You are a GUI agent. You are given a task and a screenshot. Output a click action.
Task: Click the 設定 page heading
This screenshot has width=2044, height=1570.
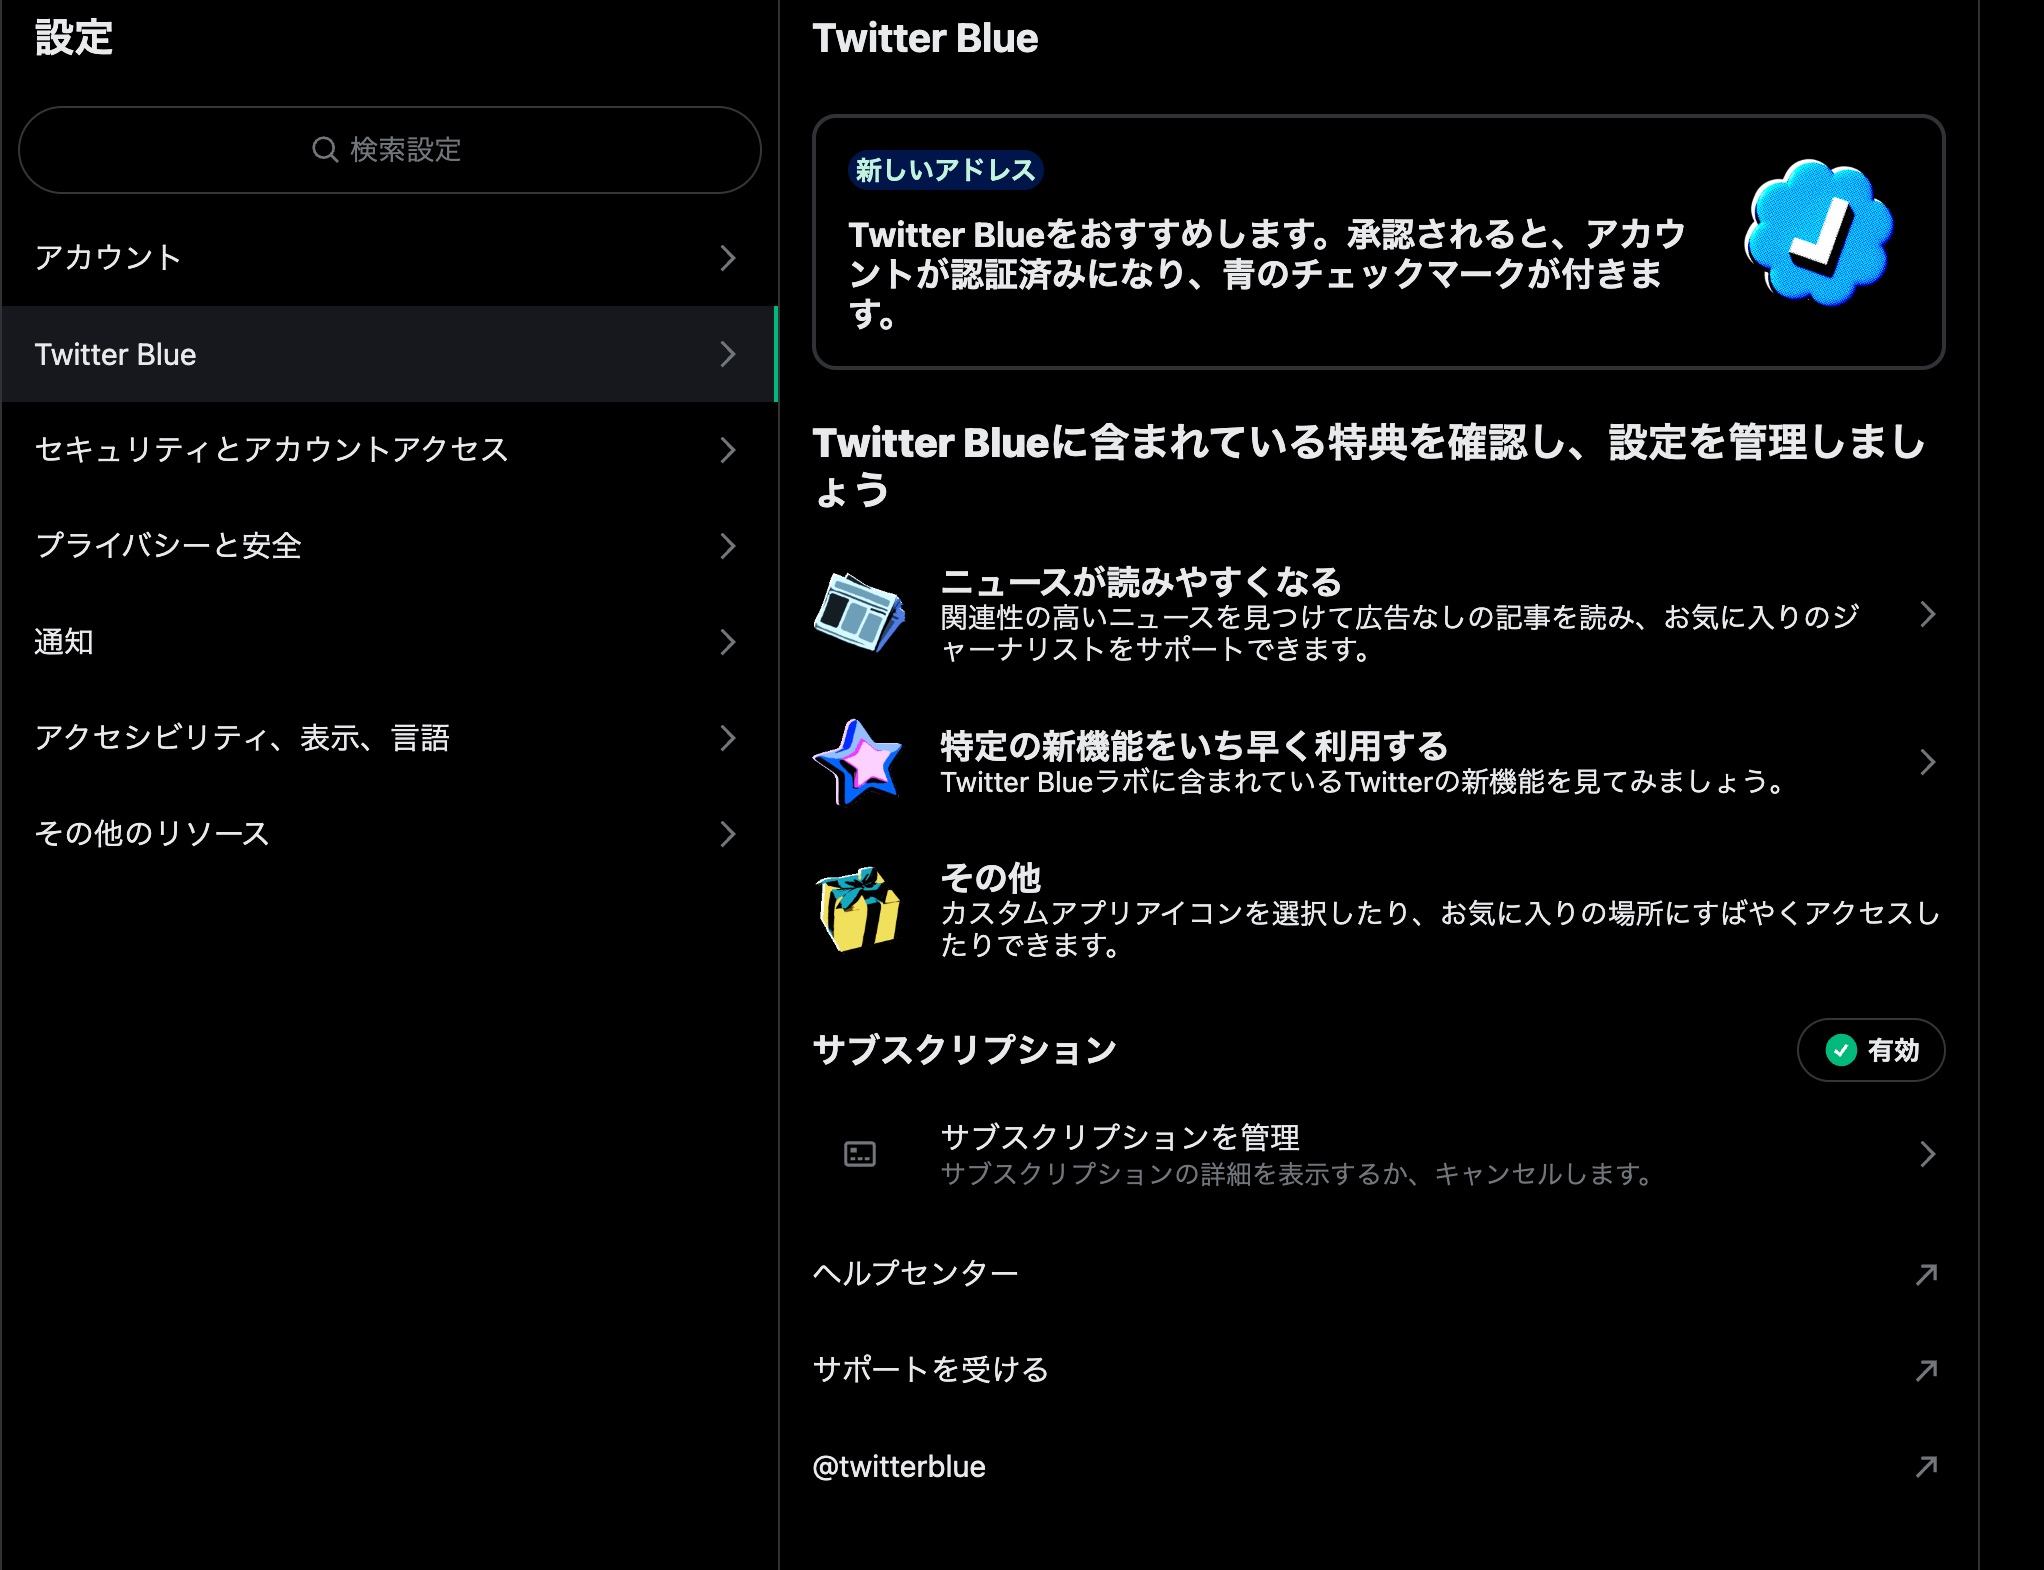point(73,38)
